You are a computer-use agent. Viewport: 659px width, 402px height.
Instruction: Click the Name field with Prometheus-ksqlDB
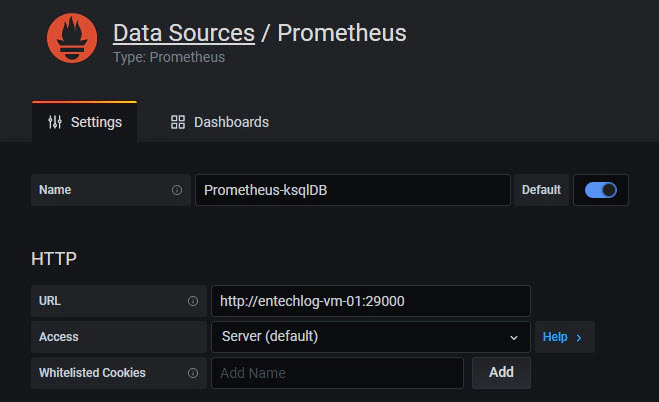tap(353, 190)
